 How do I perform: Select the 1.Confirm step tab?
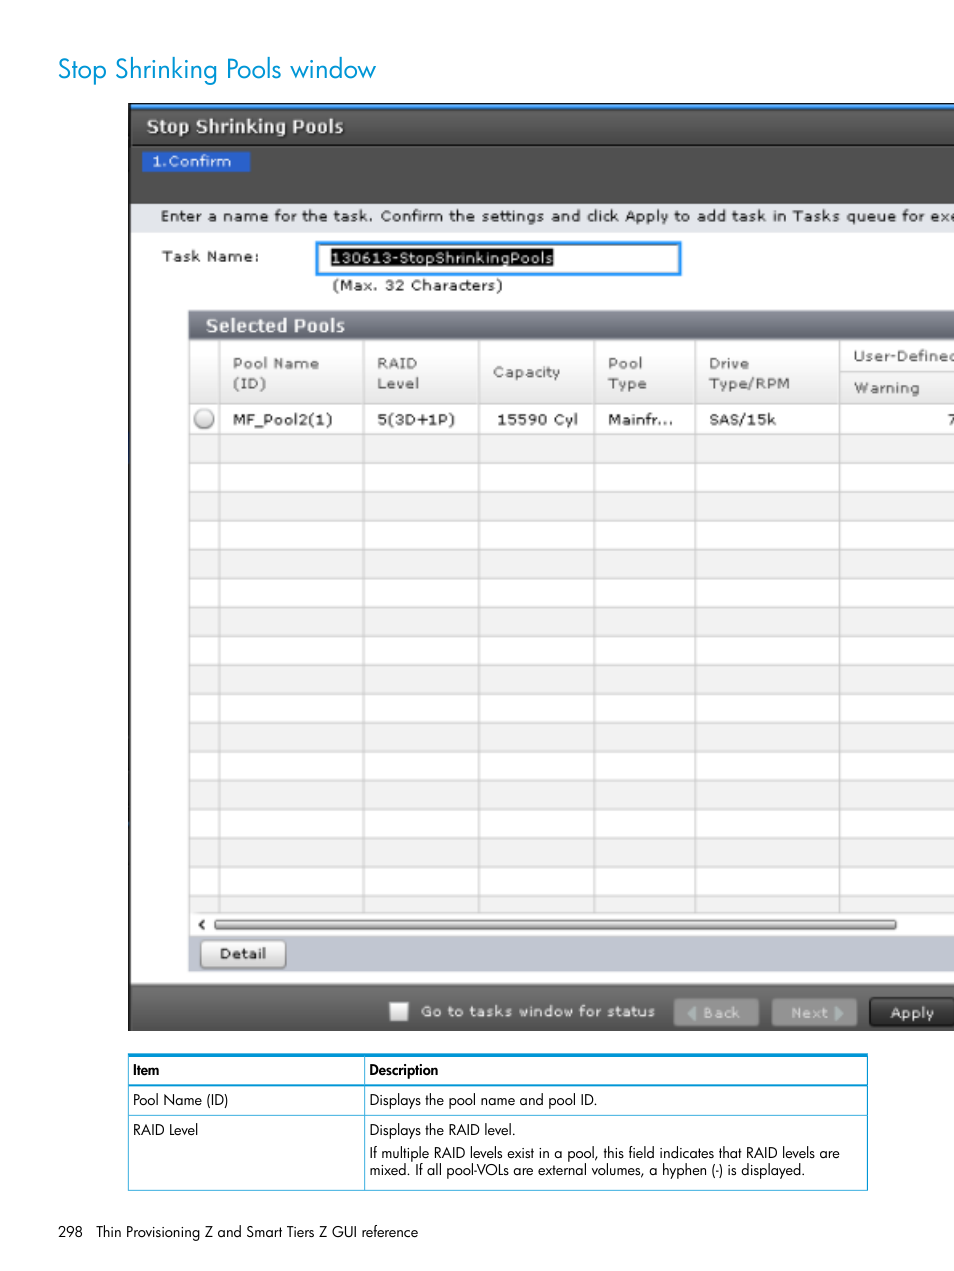click(x=196, y=161)
